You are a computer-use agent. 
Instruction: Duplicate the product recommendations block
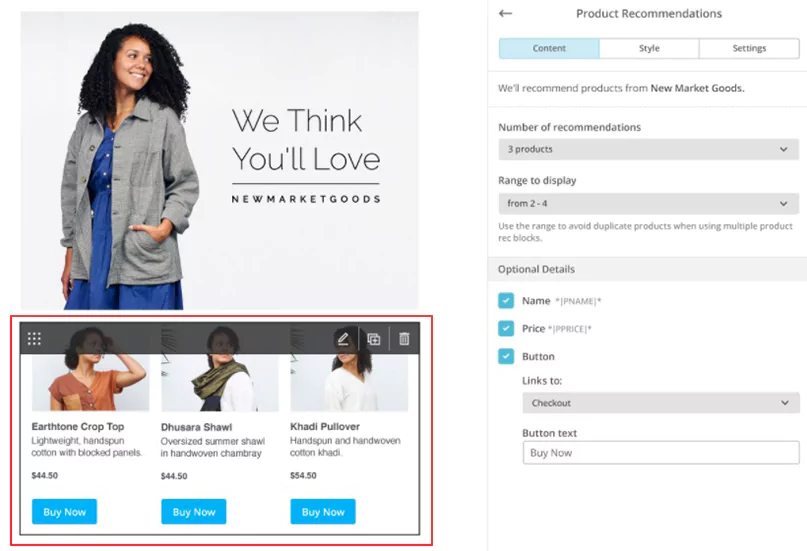(374, 339)
